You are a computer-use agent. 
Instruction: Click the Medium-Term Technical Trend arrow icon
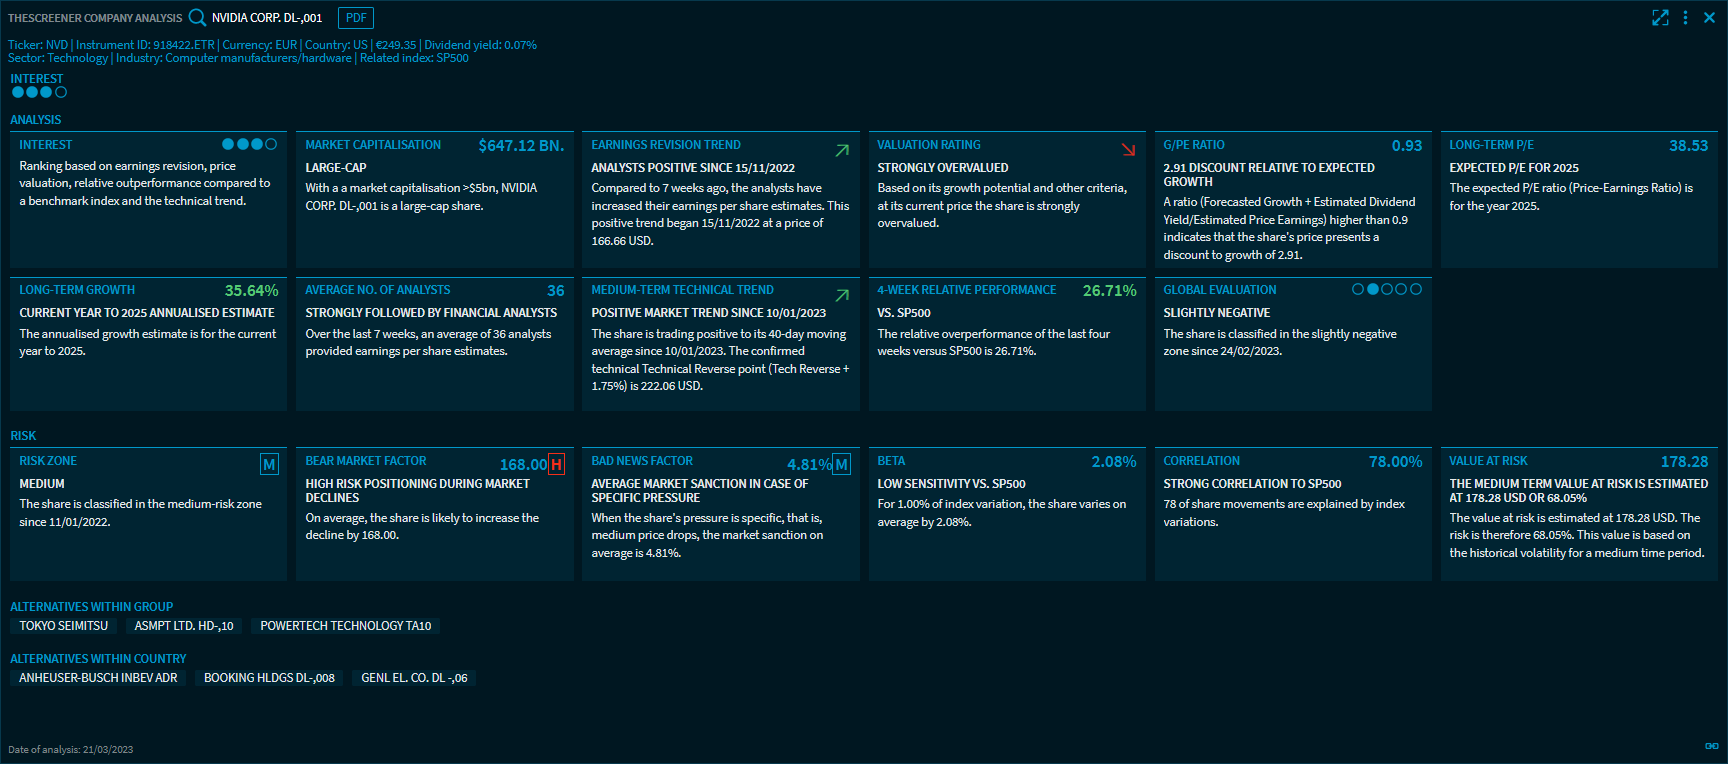pos(842,295)
